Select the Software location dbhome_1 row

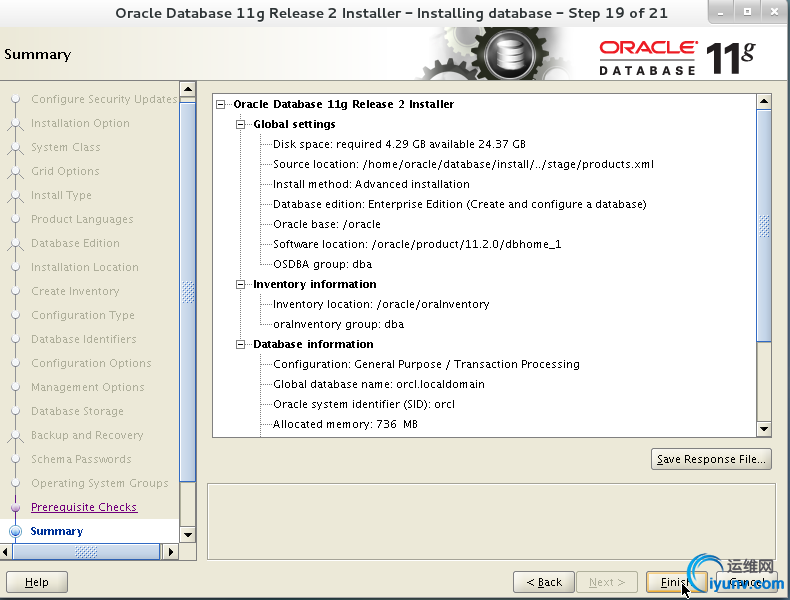coord(417,244)
